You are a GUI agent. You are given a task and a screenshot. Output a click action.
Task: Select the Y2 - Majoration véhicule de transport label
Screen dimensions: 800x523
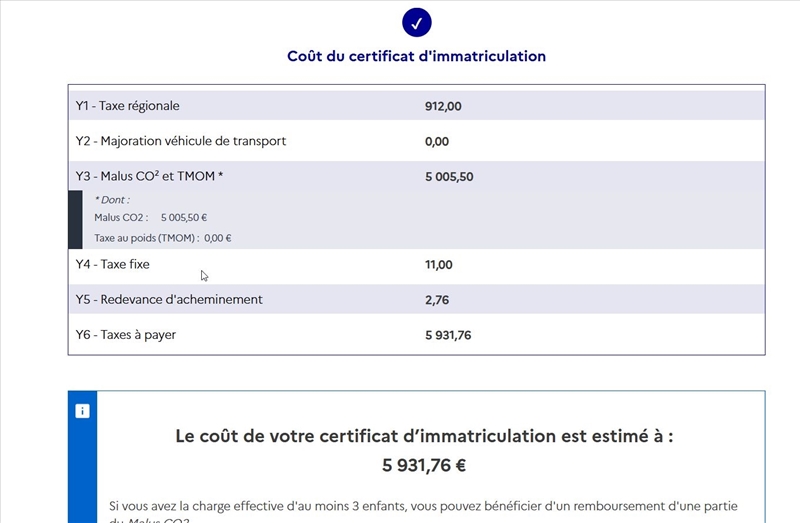point(181,141)
